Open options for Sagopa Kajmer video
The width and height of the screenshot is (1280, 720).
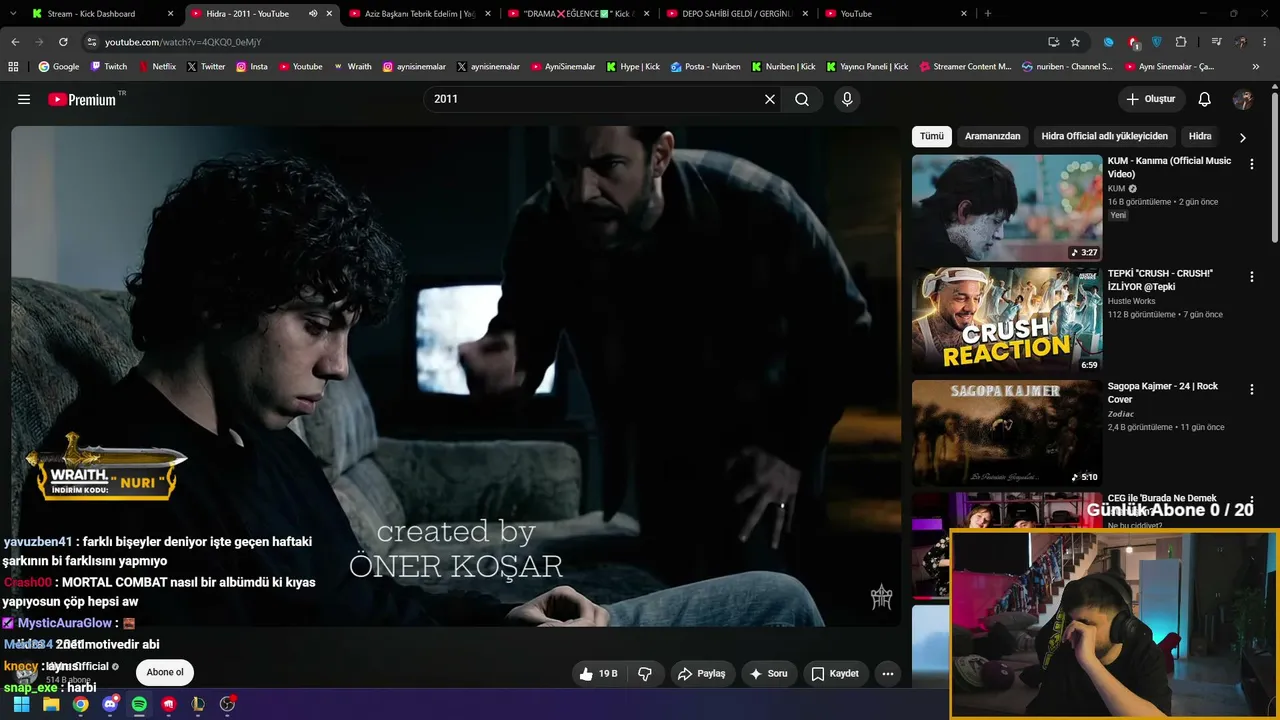coord(1251,389)
